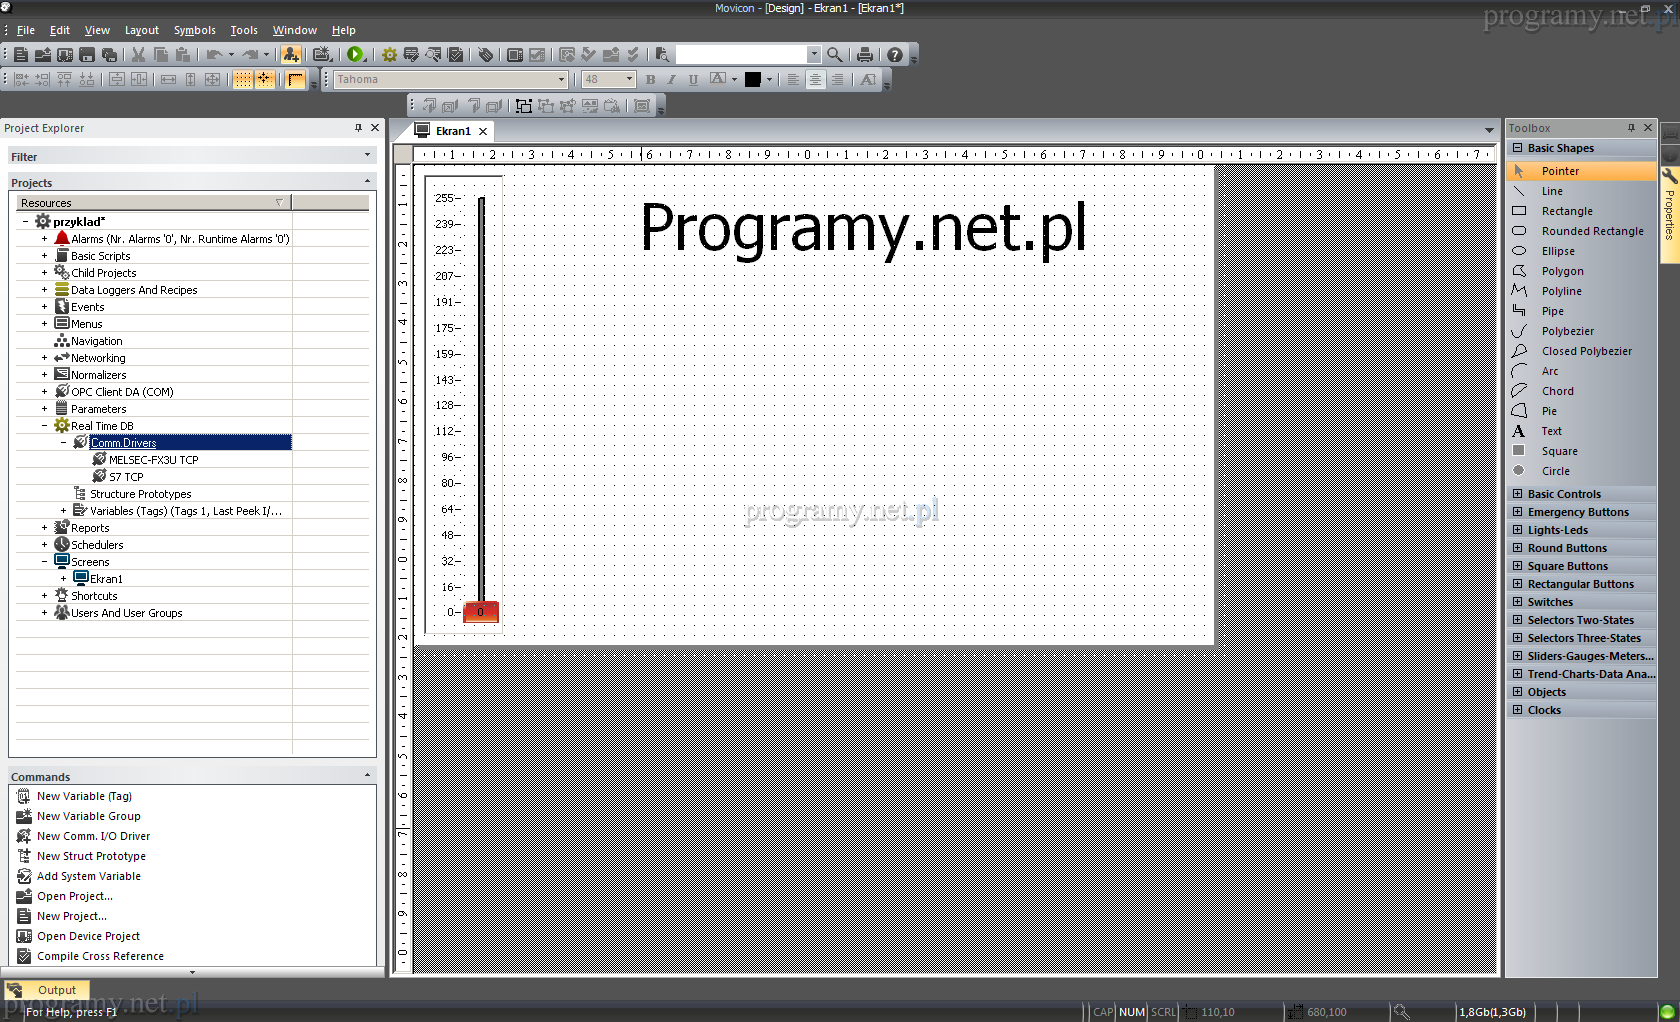Click the Cut scissors icon
1680x1022 pixels.
138,55
